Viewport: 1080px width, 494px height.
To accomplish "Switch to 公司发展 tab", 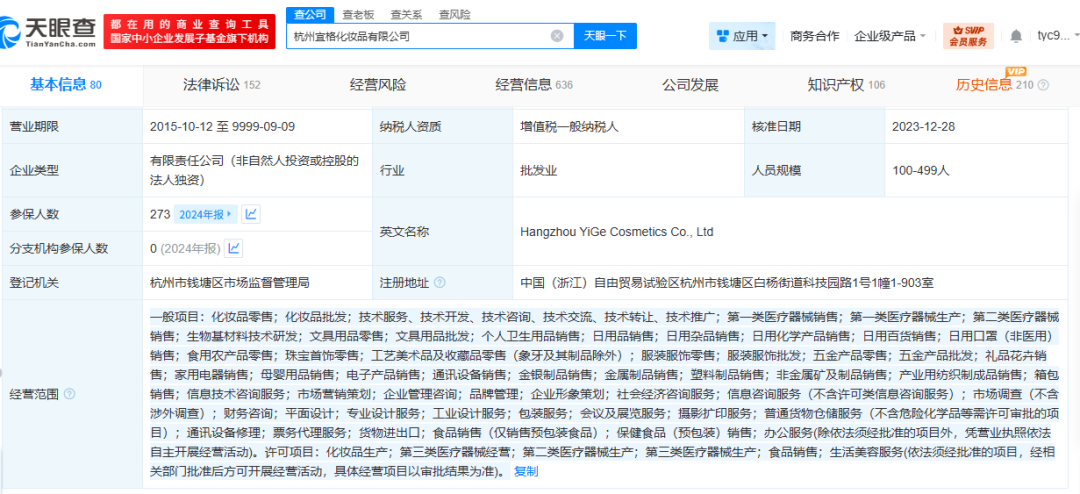I will [x=690, y=85].
